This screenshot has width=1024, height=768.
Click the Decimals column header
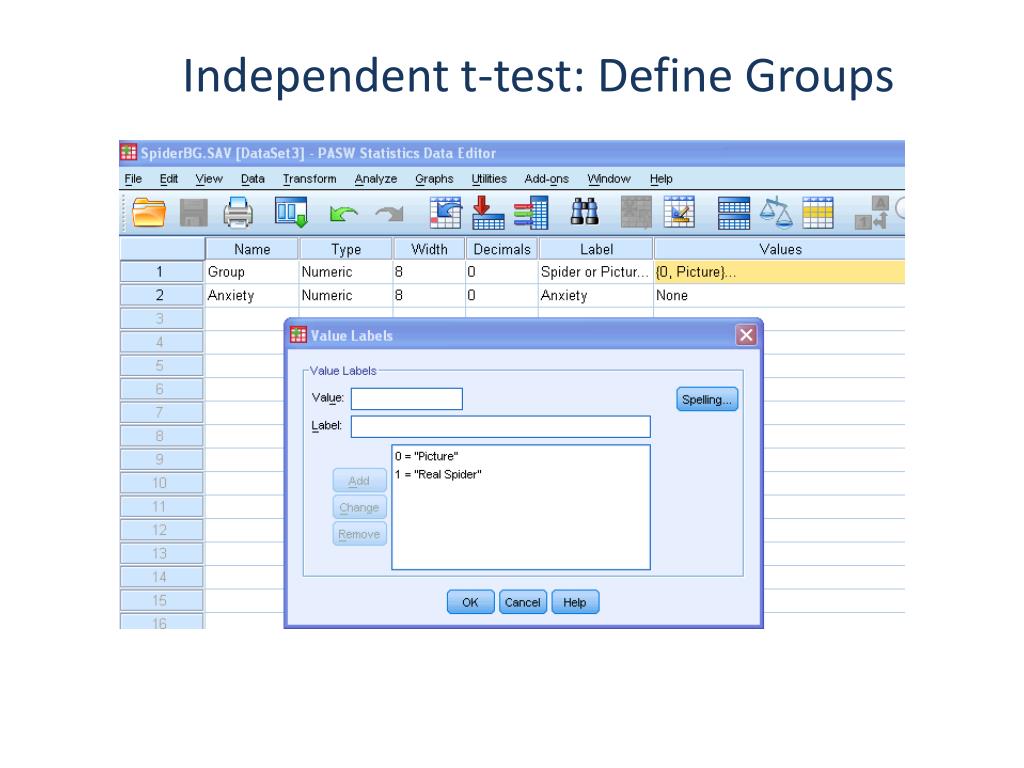pos(502,249)
